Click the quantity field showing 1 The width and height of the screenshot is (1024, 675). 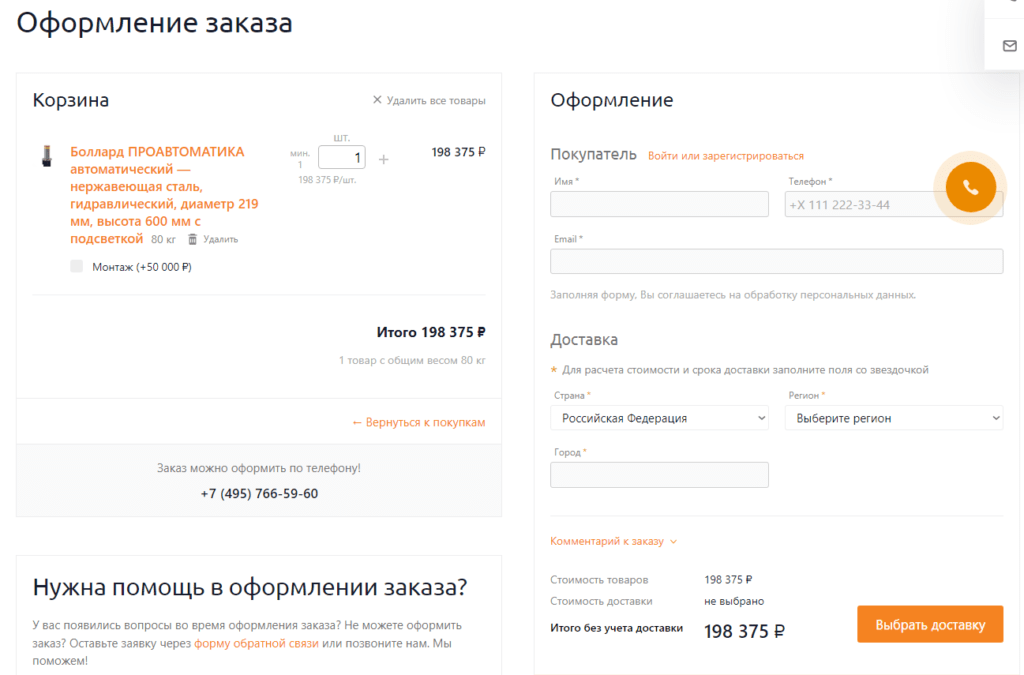tap(342, 157)
